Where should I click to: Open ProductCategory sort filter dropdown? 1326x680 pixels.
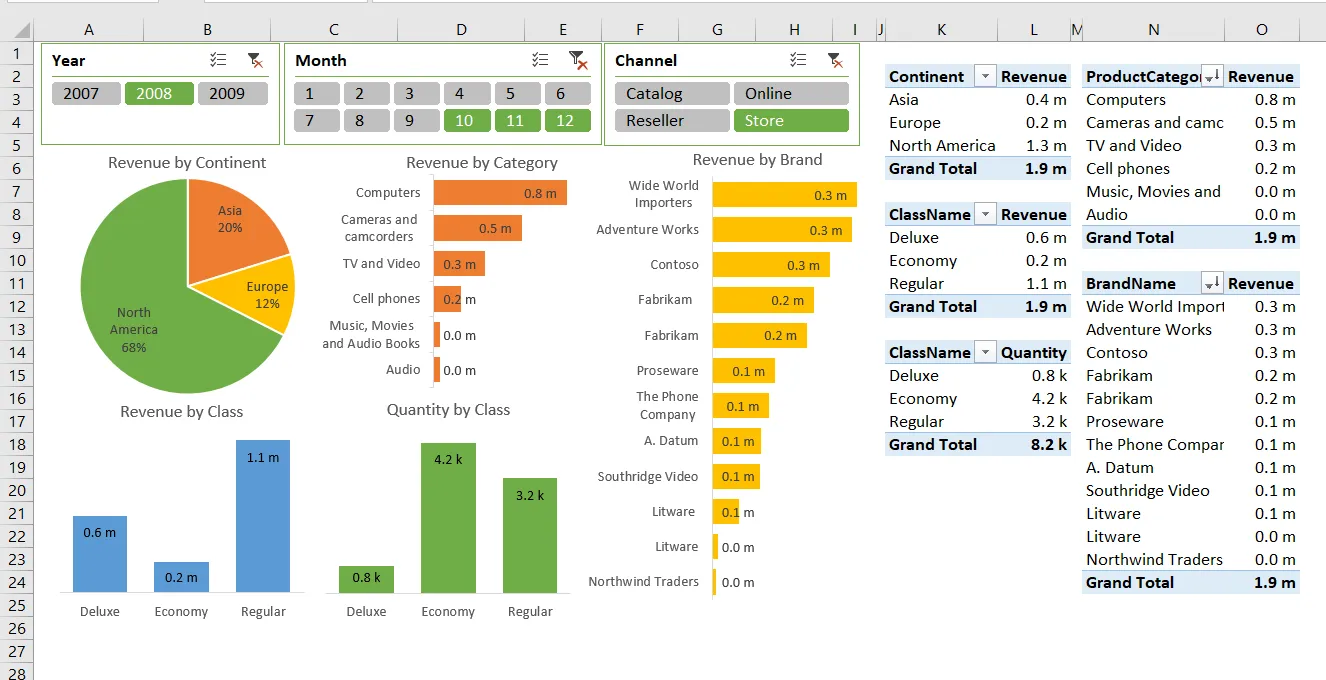coord(1212,77)
